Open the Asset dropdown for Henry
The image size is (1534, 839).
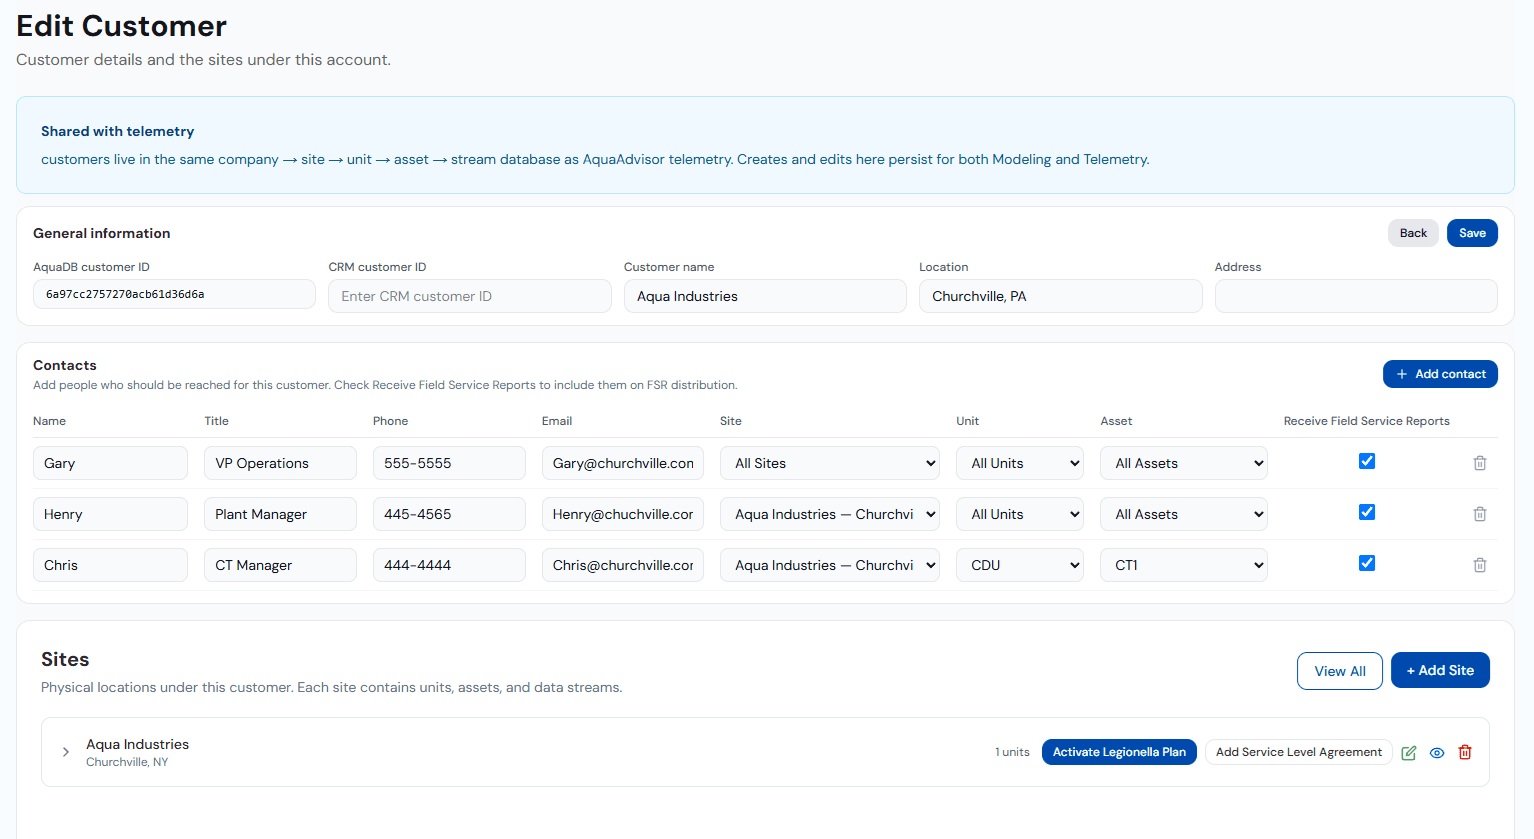point(1184,514)
